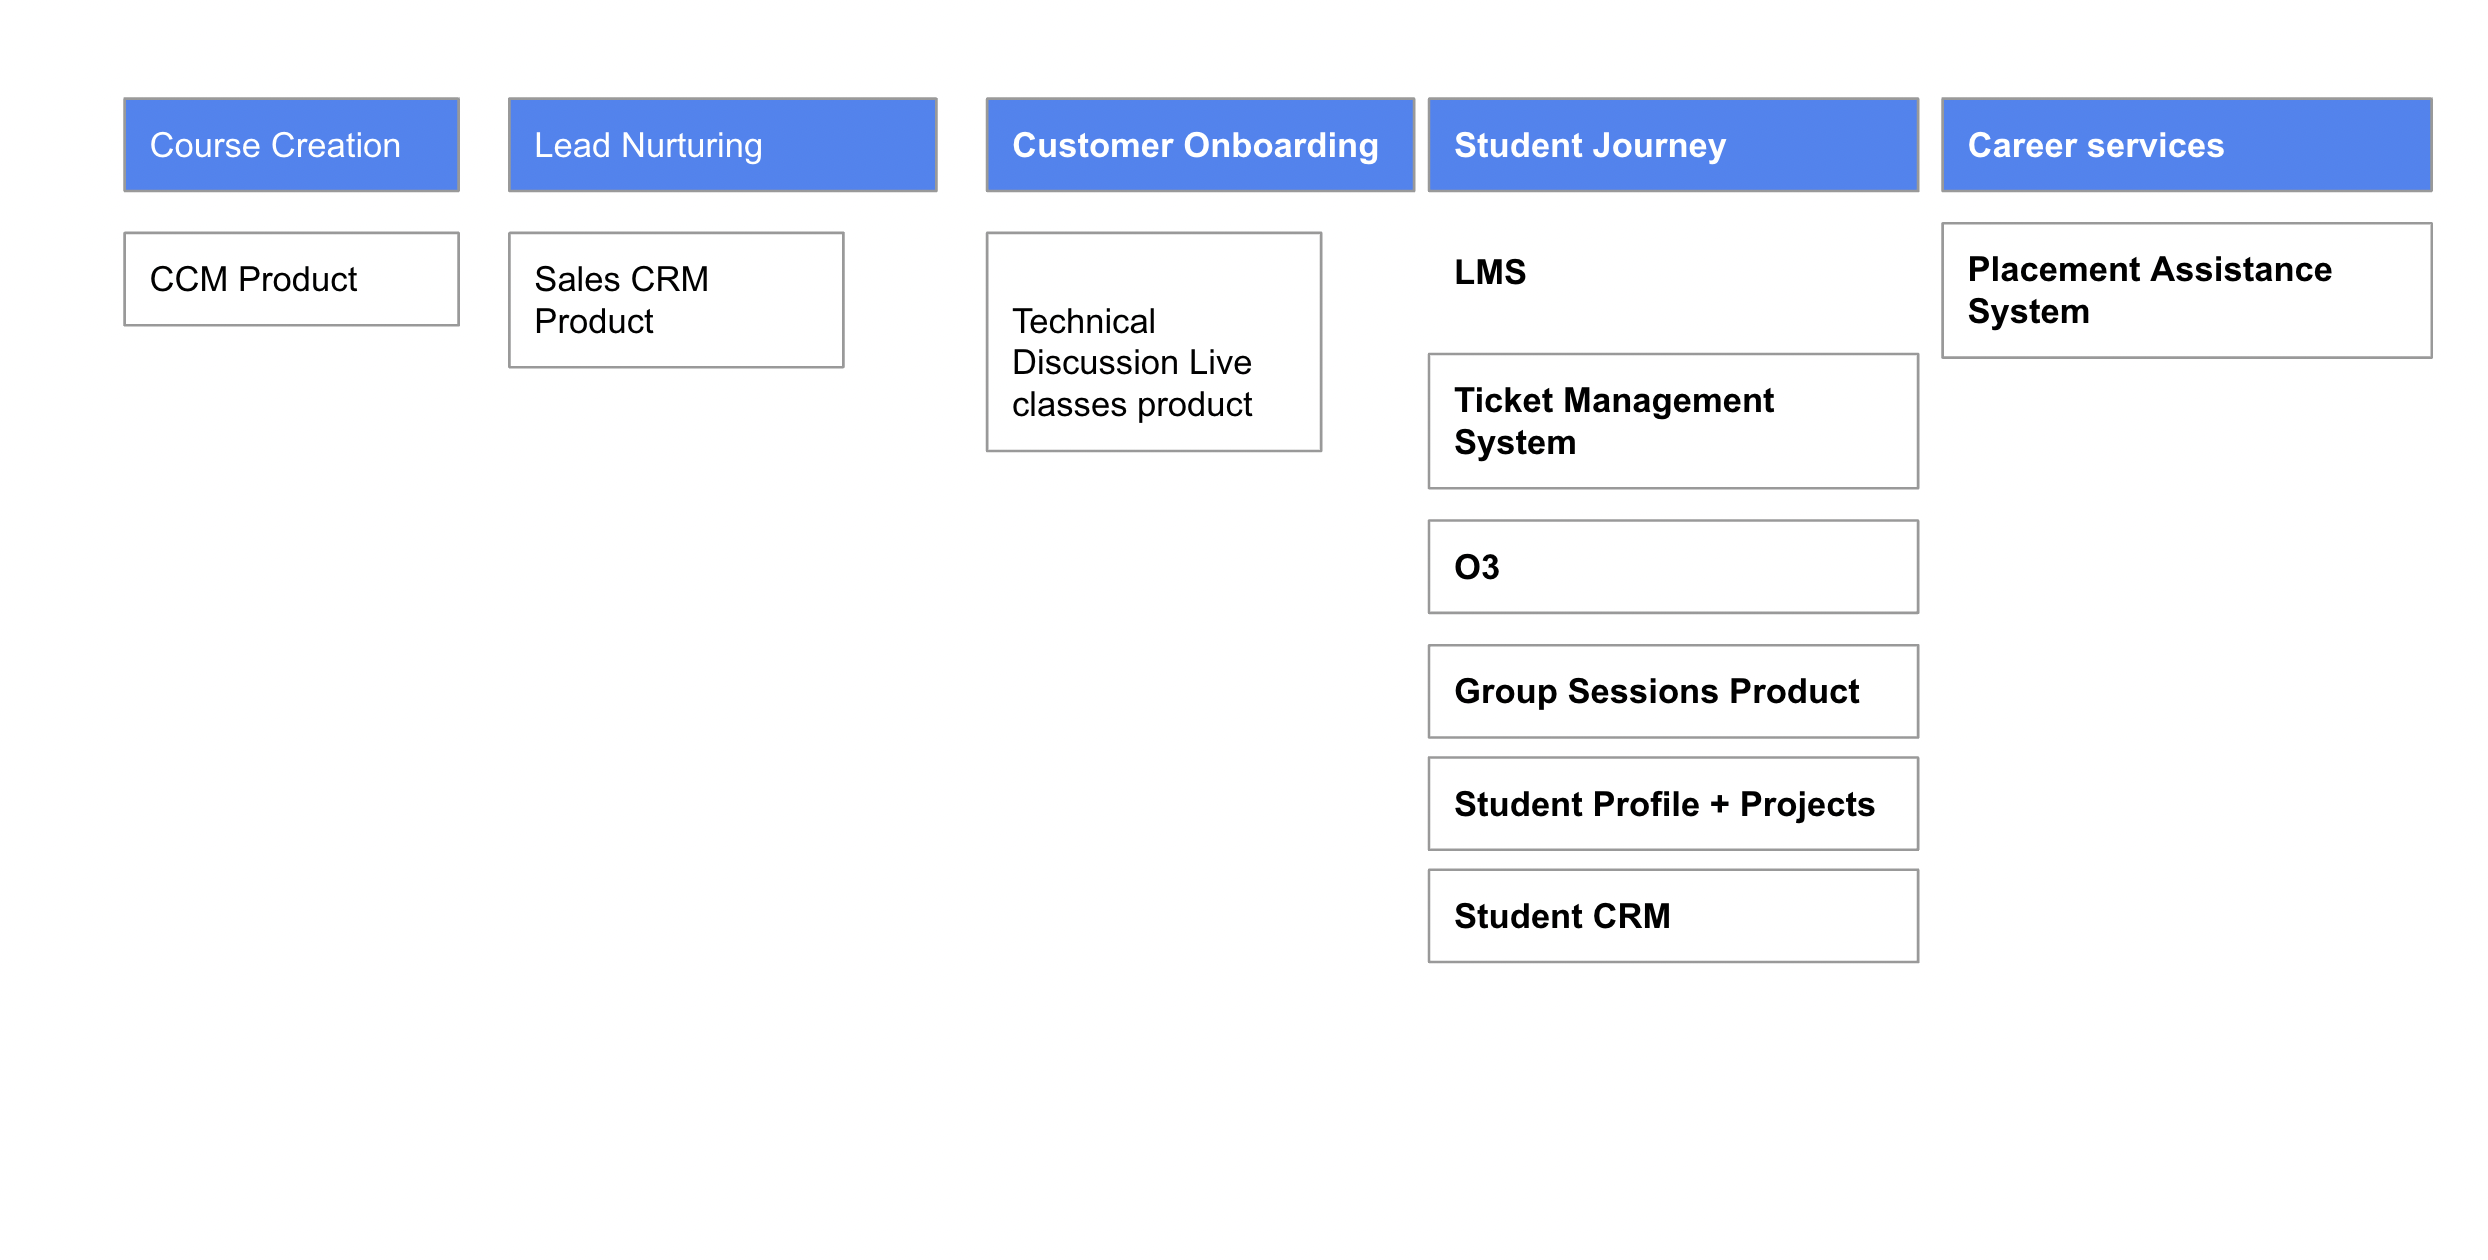
Task: Click the LMS label
Action: (1490, 272)
